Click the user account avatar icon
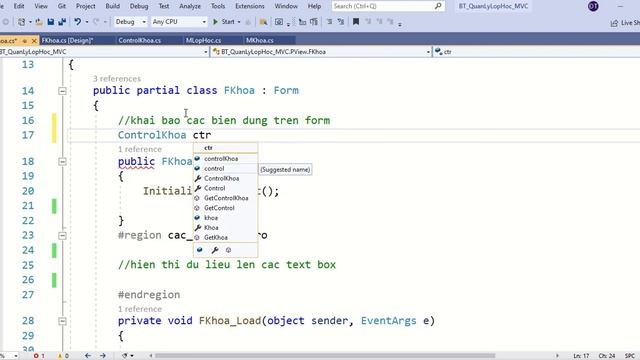The height and width of the screenshot is (360, 640). click(593, 6)
